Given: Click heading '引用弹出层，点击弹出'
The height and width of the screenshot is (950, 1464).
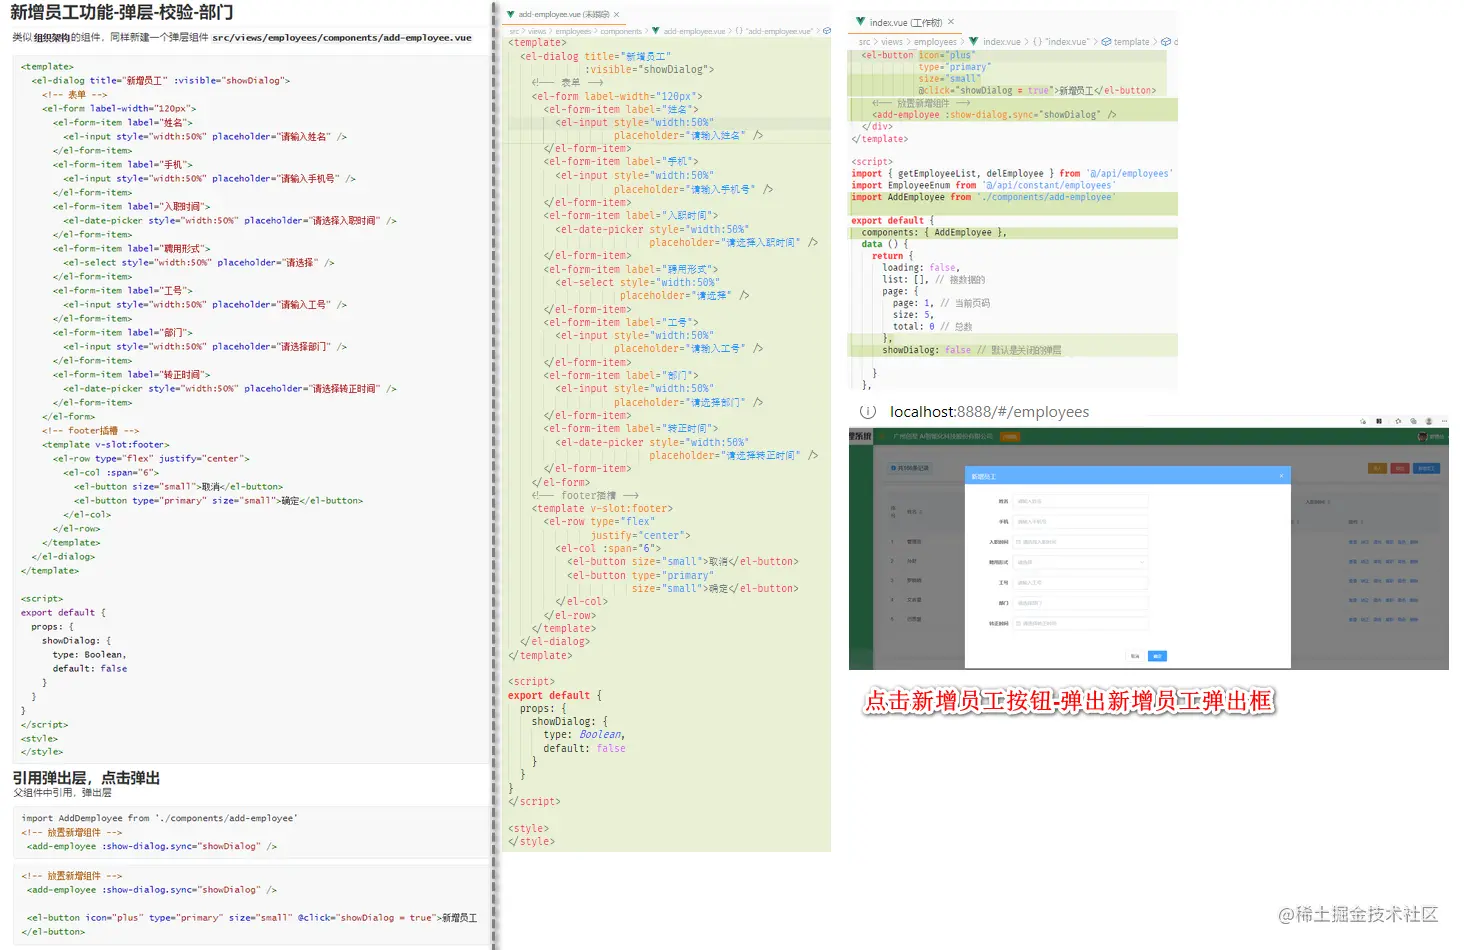Looking at the screenshot, I should 86,778.
